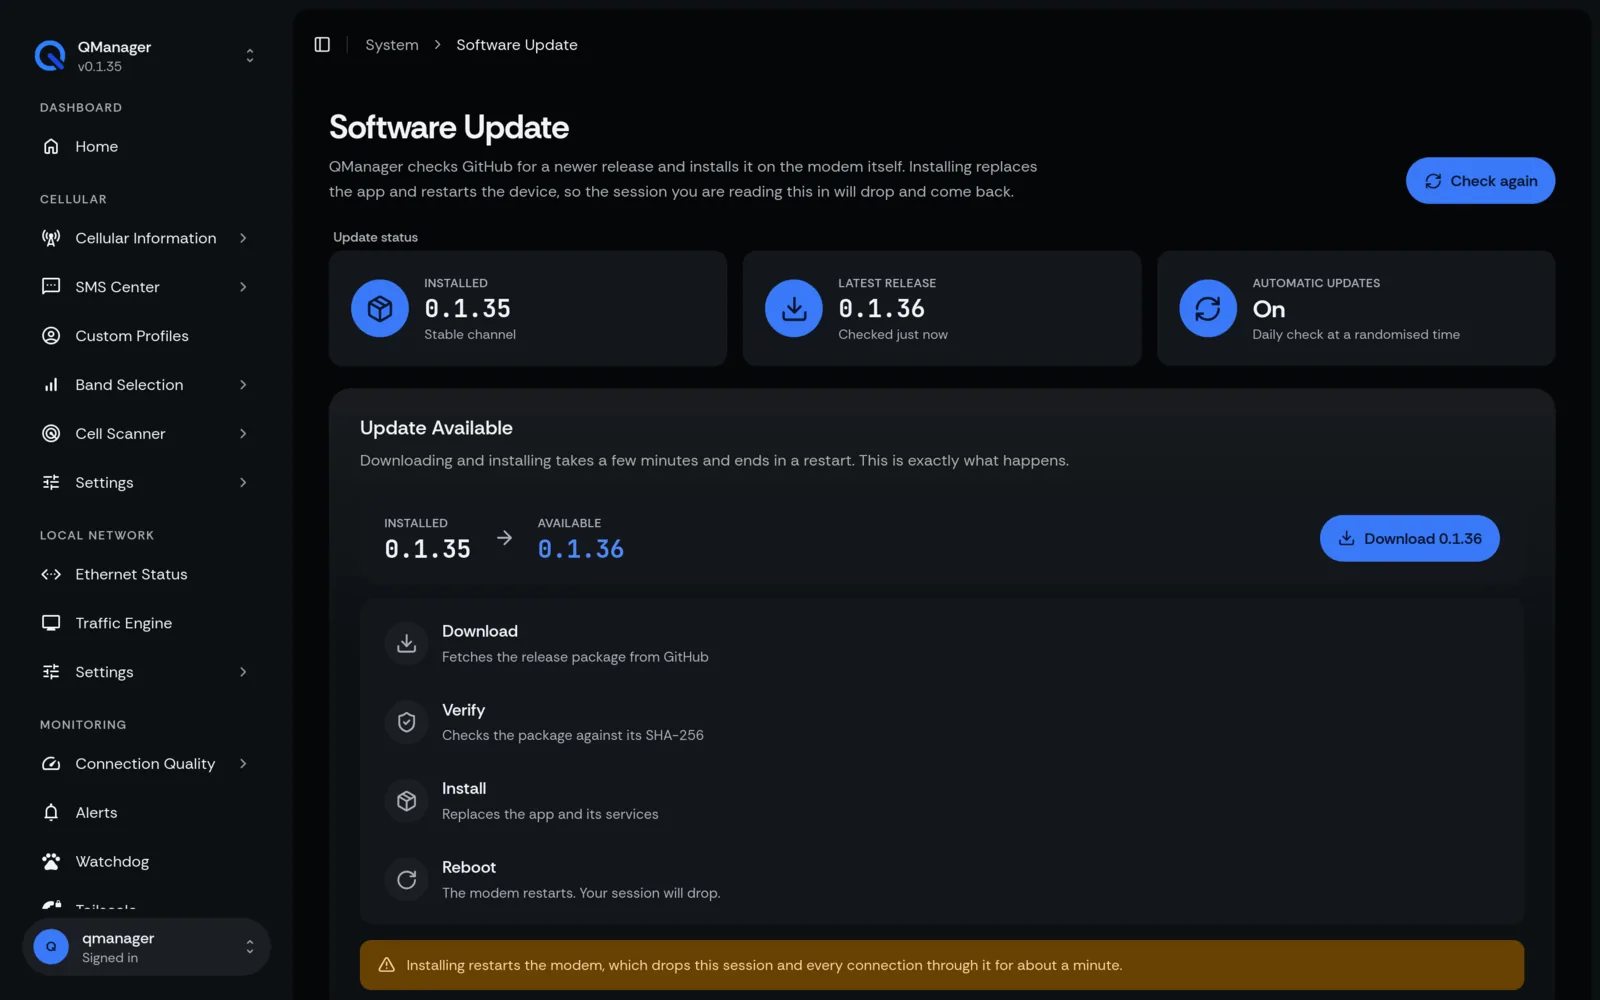Click the Custom Profiles user icon
This screenshot has width=1600, height=1000.
tap(51, 336)
